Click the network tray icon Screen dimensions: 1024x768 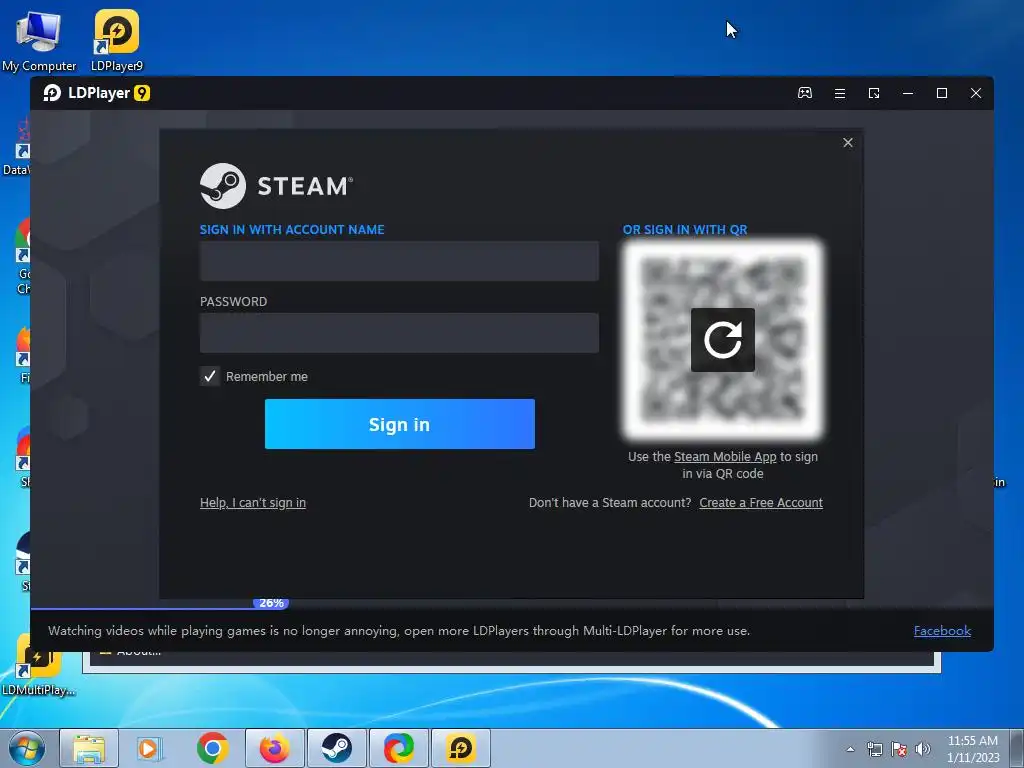[x=874, y=749]
